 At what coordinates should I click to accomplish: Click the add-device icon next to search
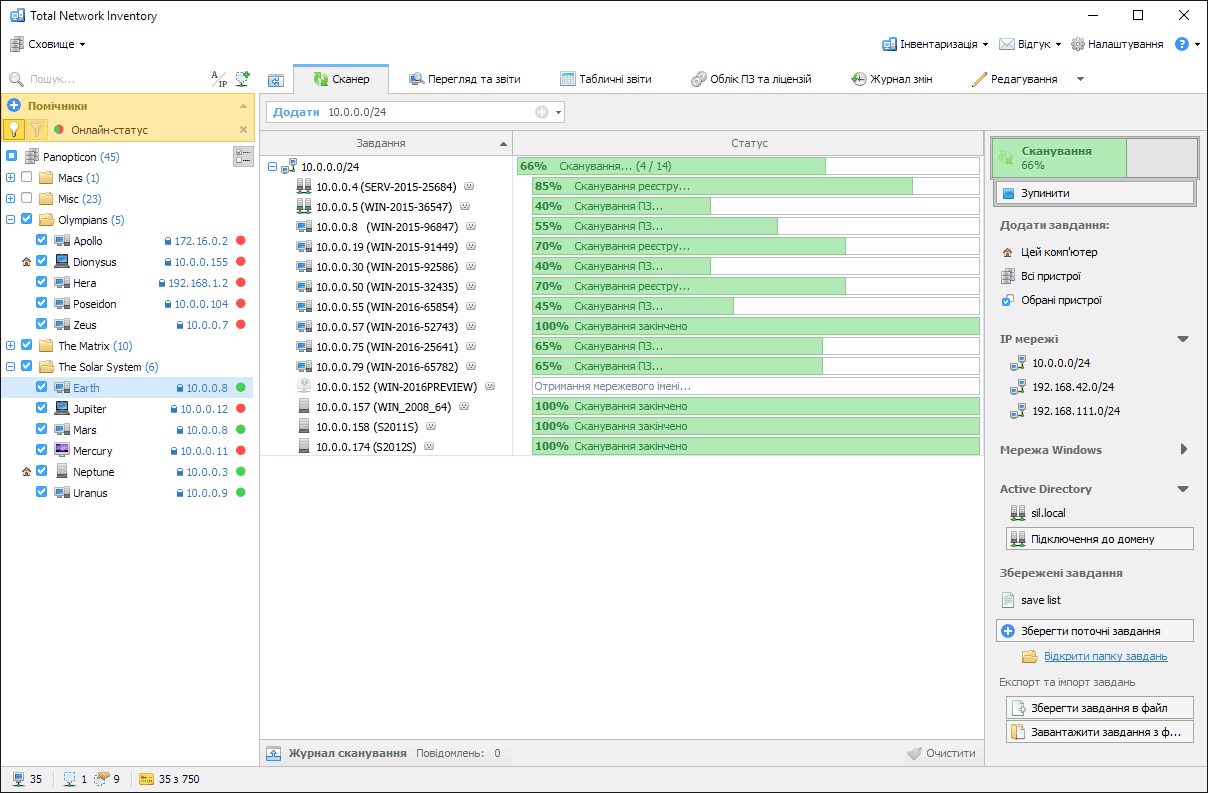(x=242, y=79)
